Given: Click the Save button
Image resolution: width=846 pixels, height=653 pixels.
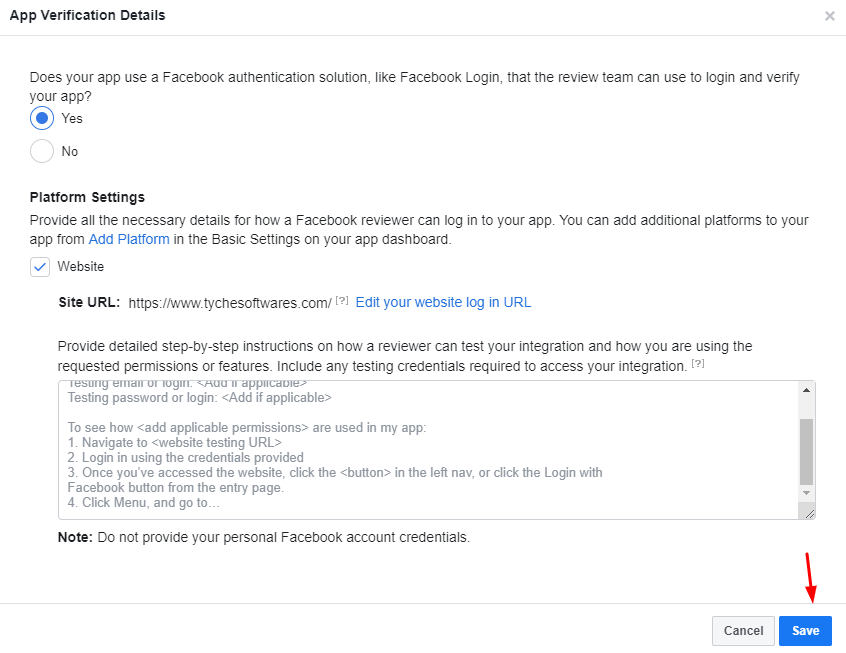Looking at the screenshot, I should (805, 630).
